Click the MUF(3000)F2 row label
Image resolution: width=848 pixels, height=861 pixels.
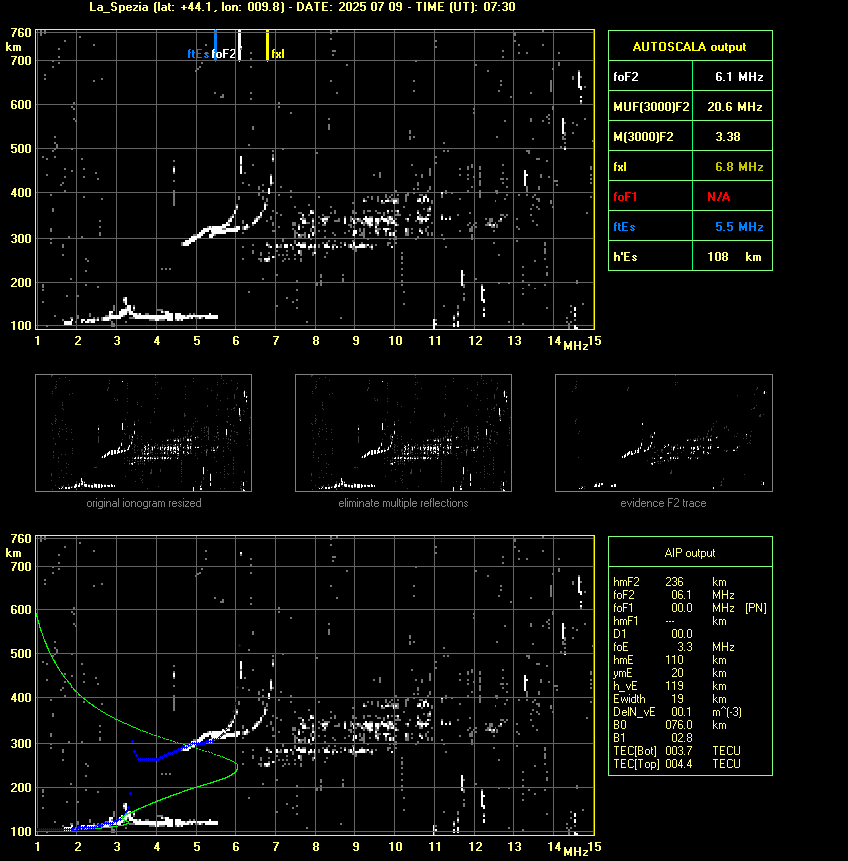pyautogui.click(x=651, y=107)
